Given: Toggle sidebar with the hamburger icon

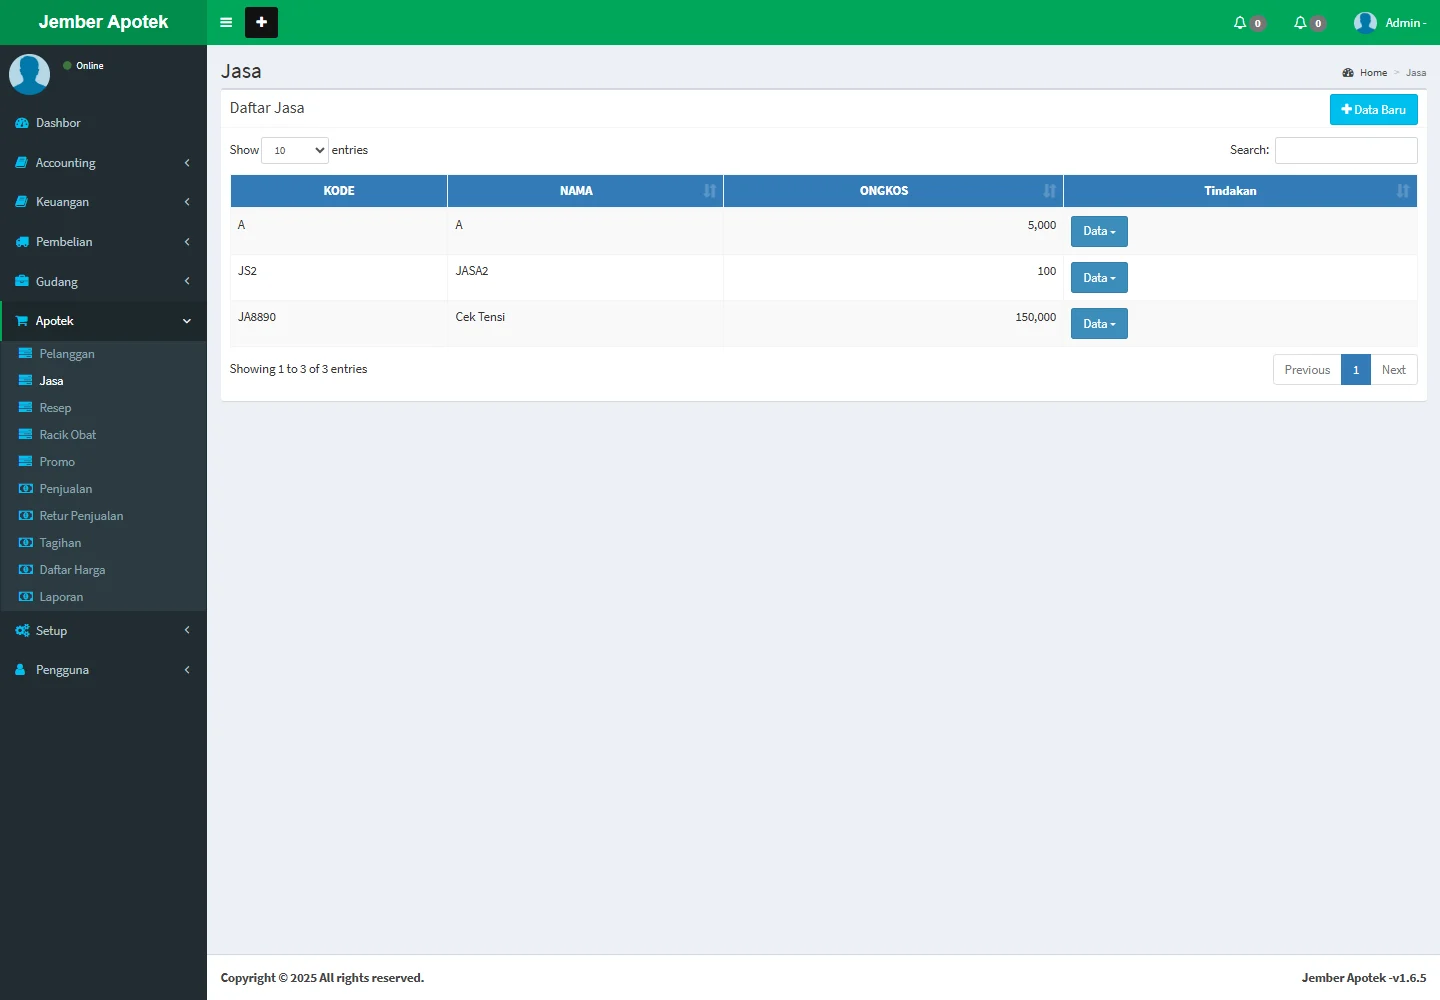Looking at the screenshot, I should [x=226, y=22].
